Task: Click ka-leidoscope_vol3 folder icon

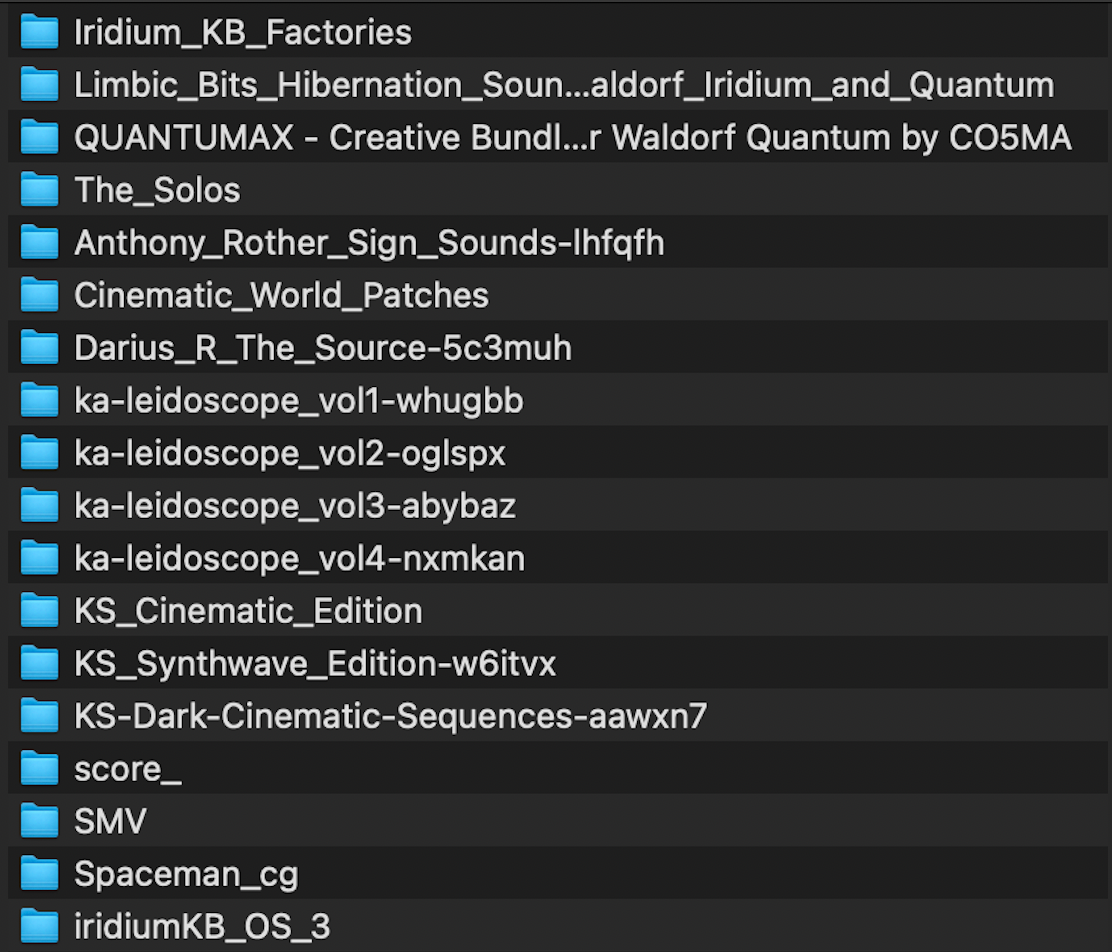Action: [39, 505]
